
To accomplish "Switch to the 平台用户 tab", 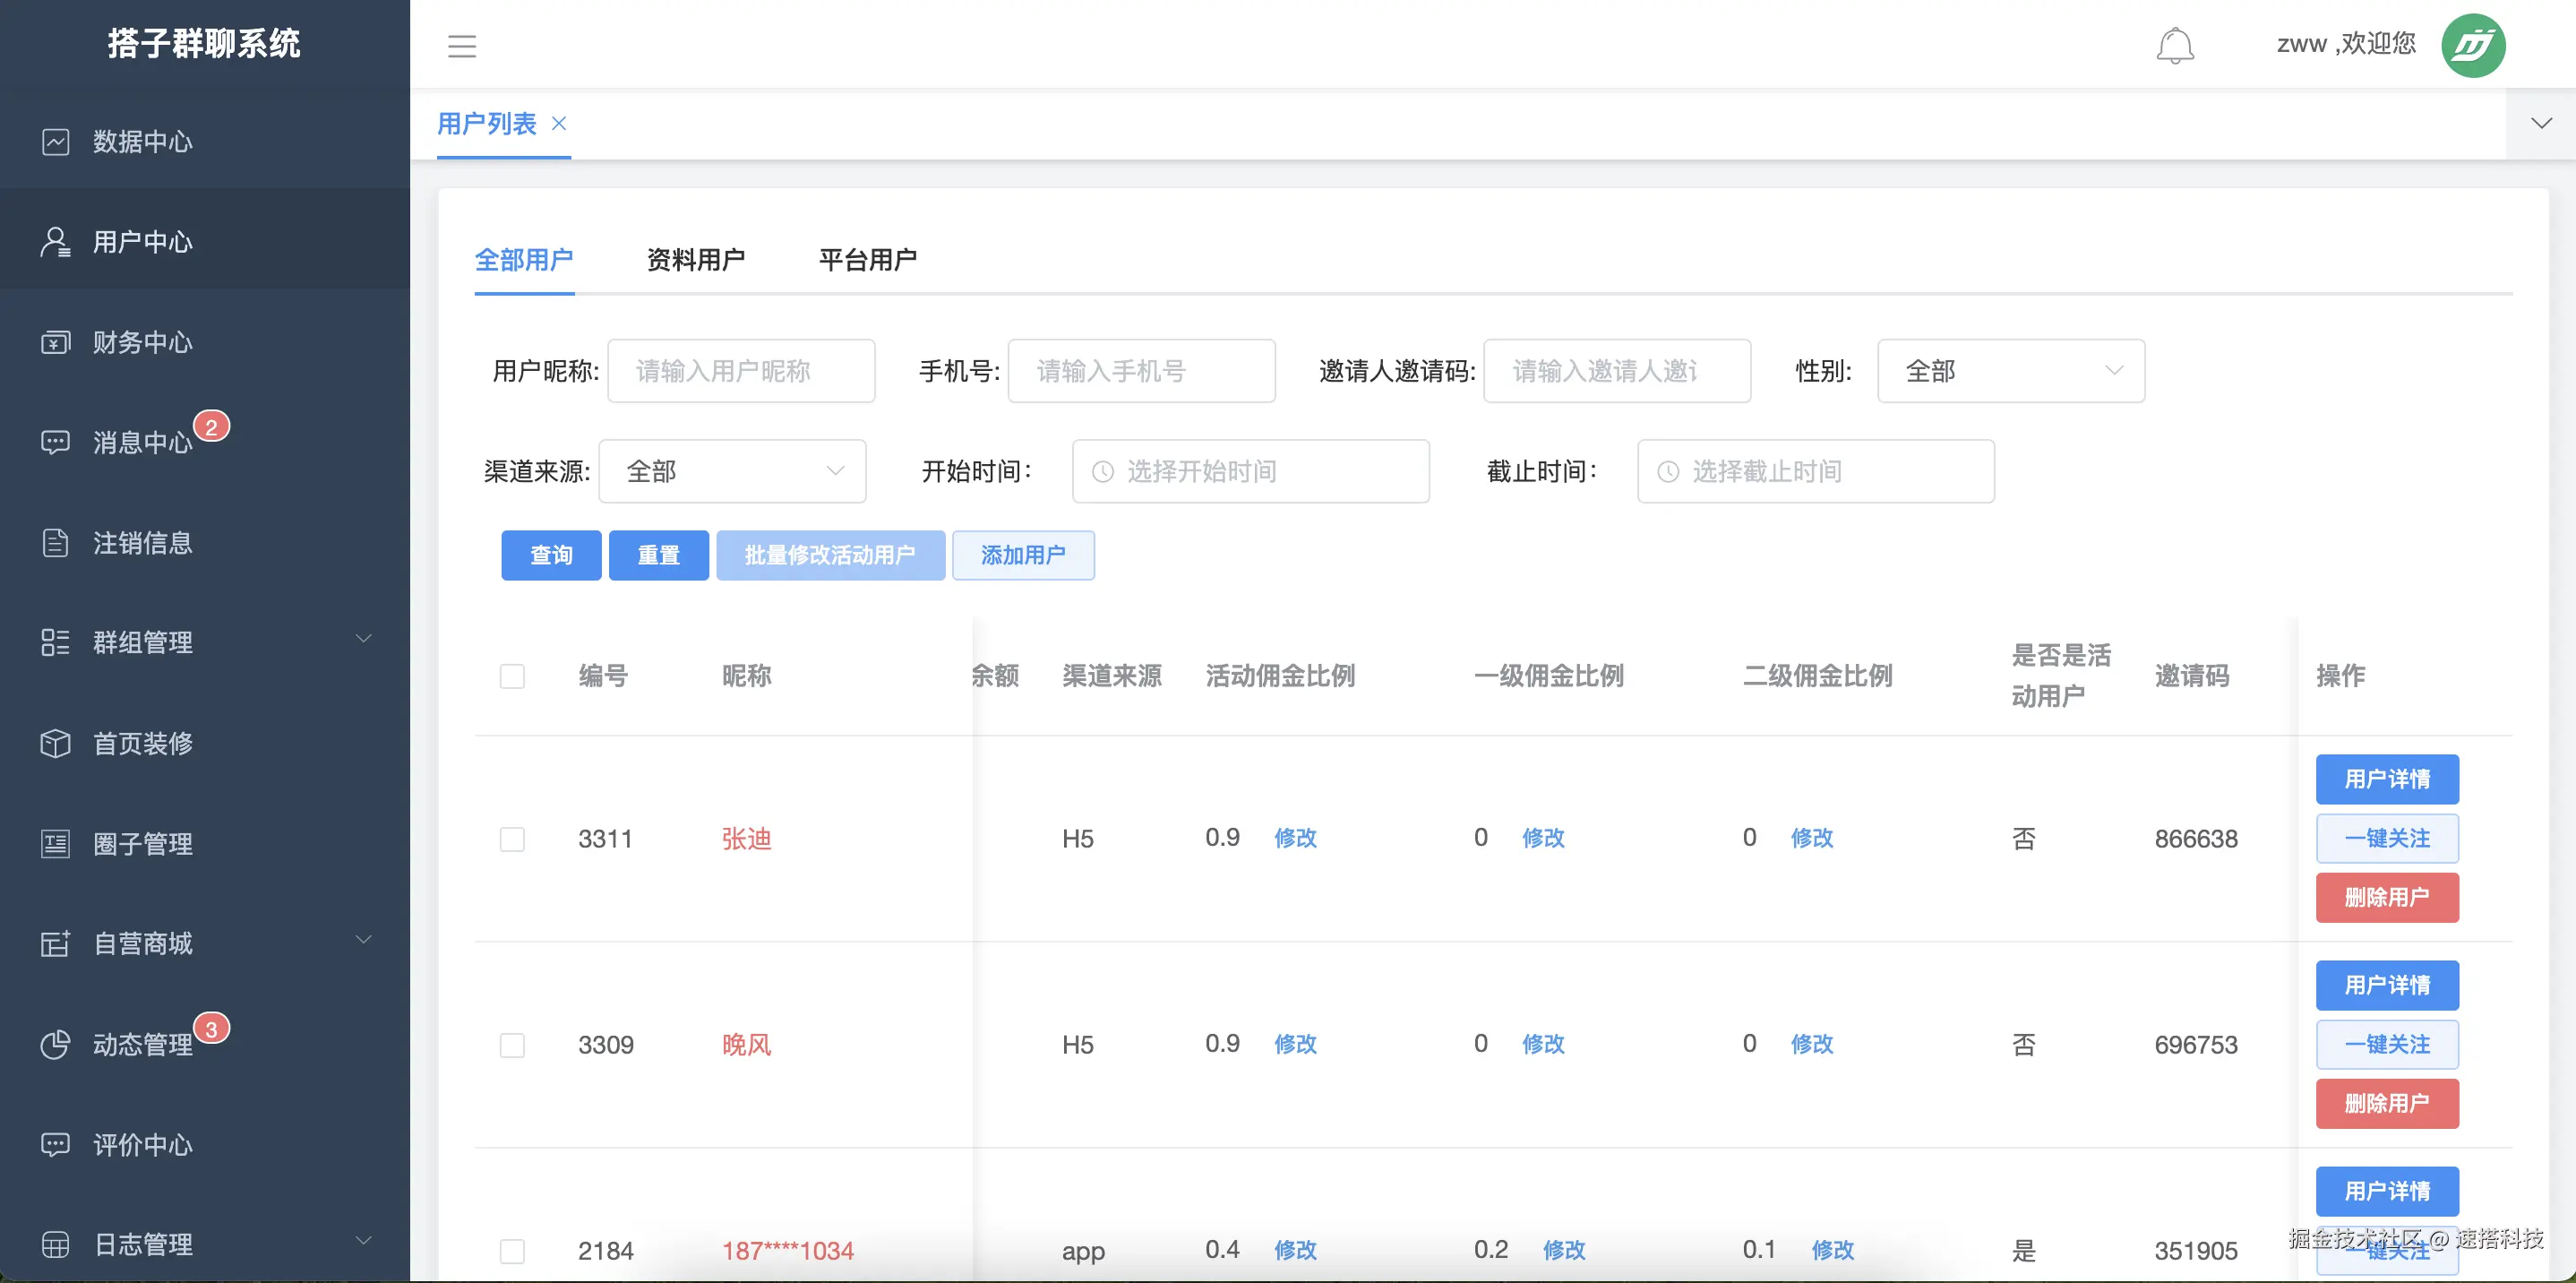I will click(x=868, y=259).
